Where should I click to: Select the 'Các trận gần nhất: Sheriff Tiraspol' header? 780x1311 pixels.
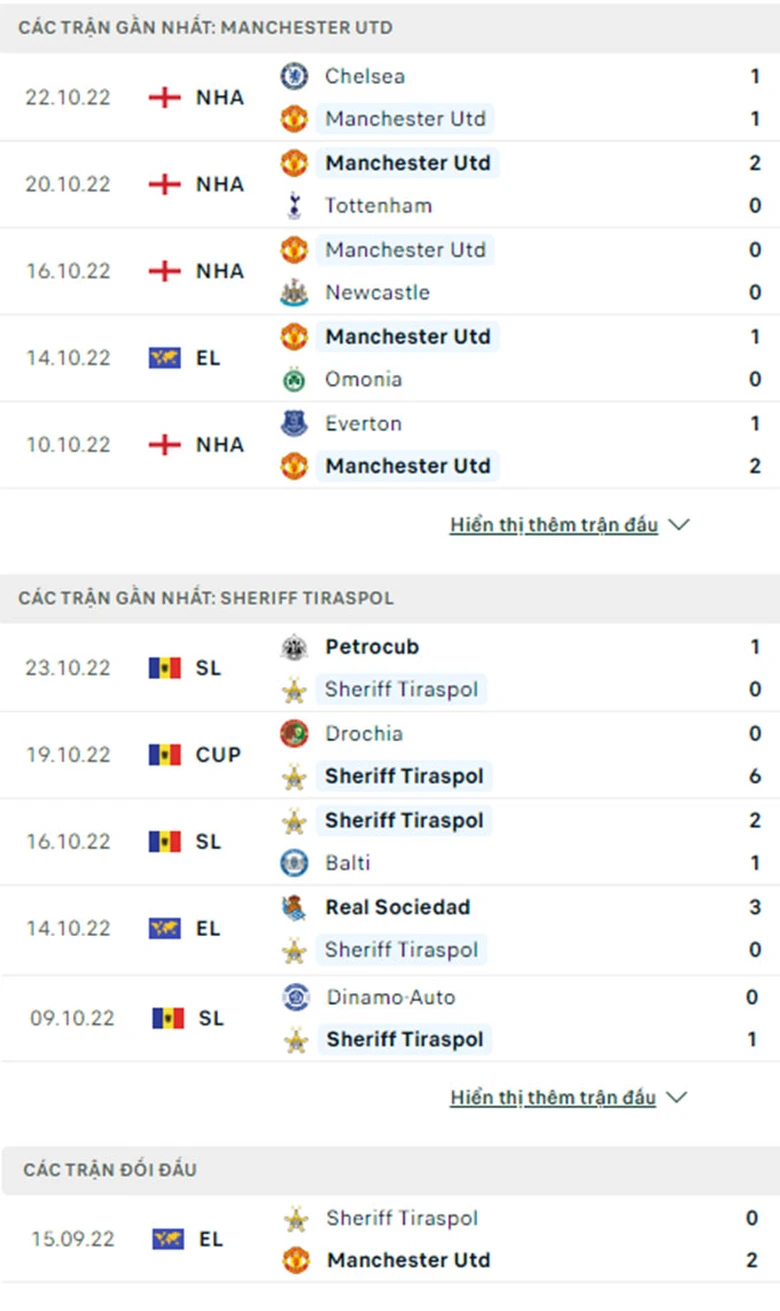[x=206, y=598]
